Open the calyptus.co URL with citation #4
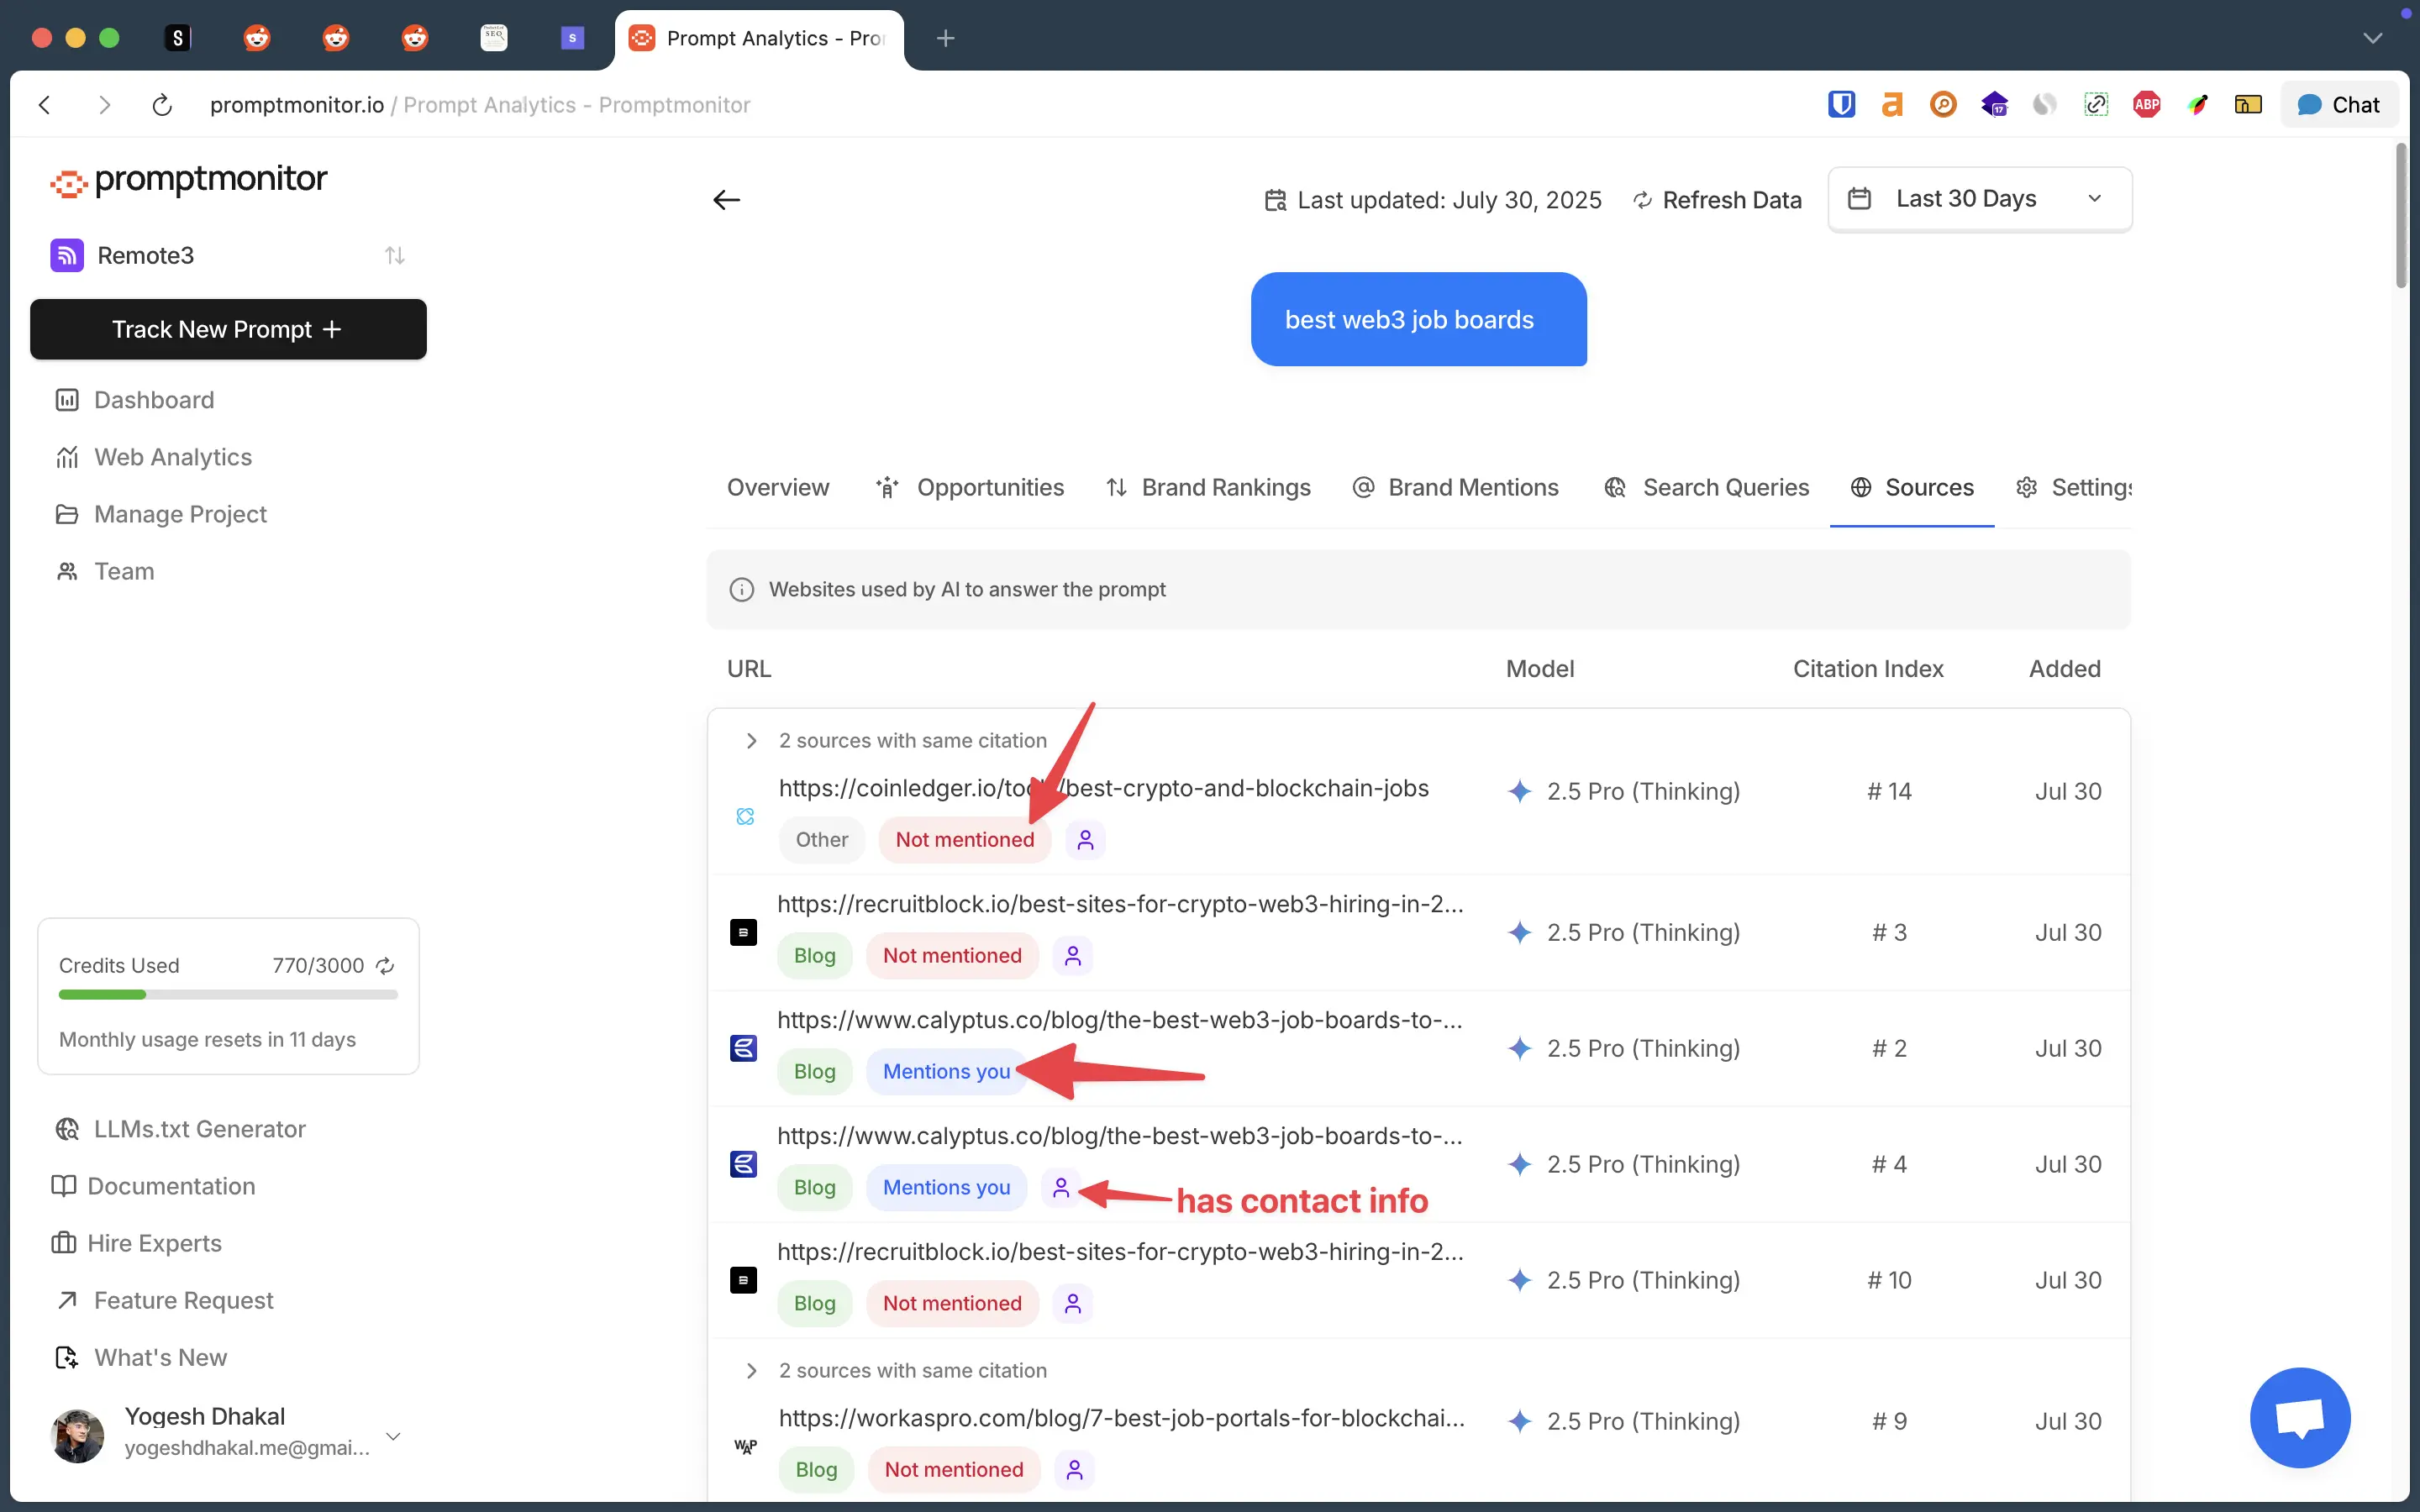Viewport: 2420px width, 1512px height. point(1120,1136)
